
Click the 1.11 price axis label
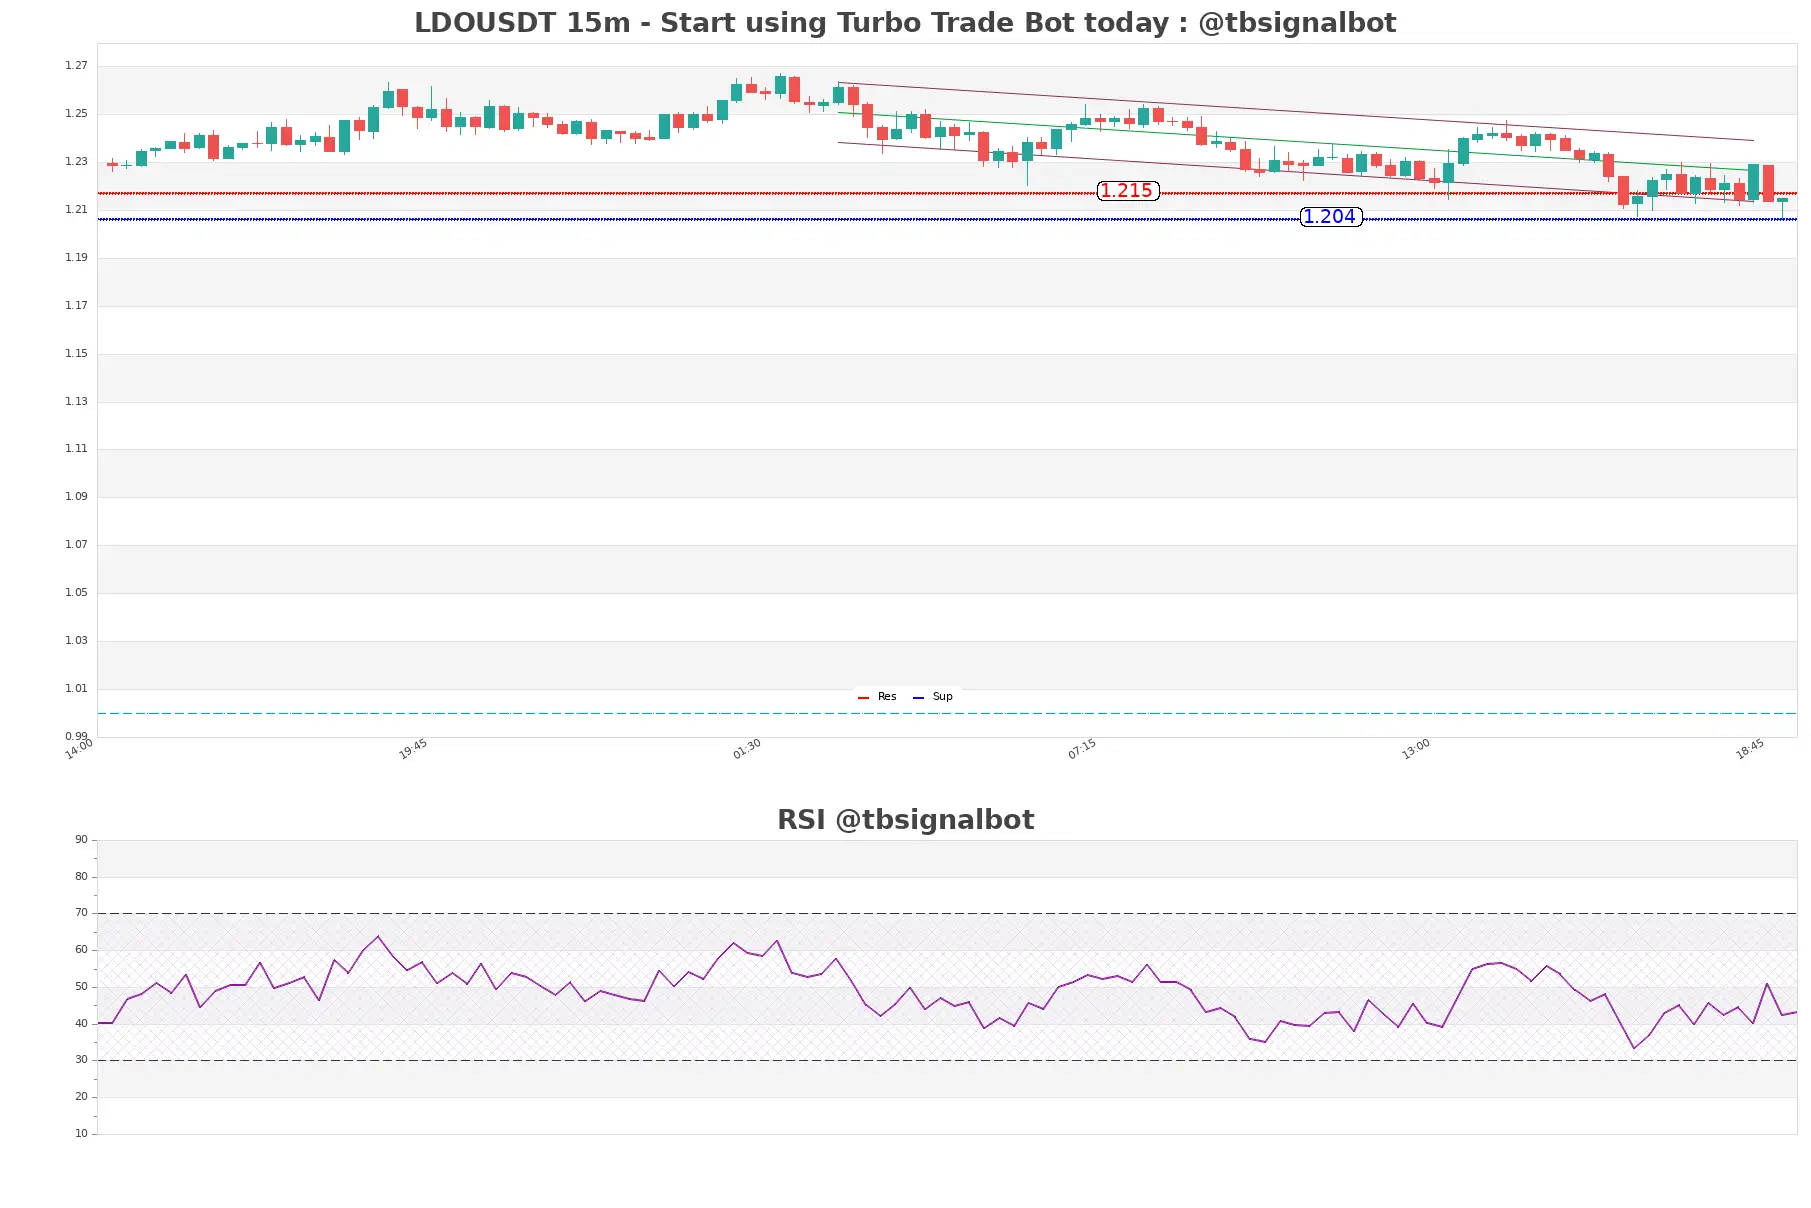(76, 449)
